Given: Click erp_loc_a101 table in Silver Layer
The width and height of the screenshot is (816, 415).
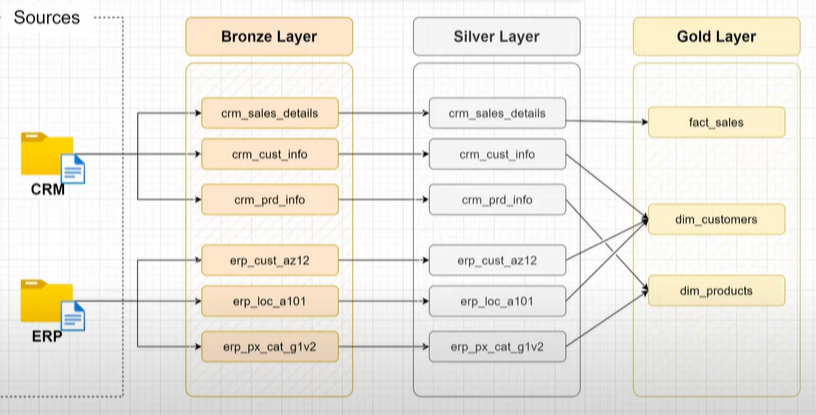Looking at the screenshot, I should pos(497,300).
